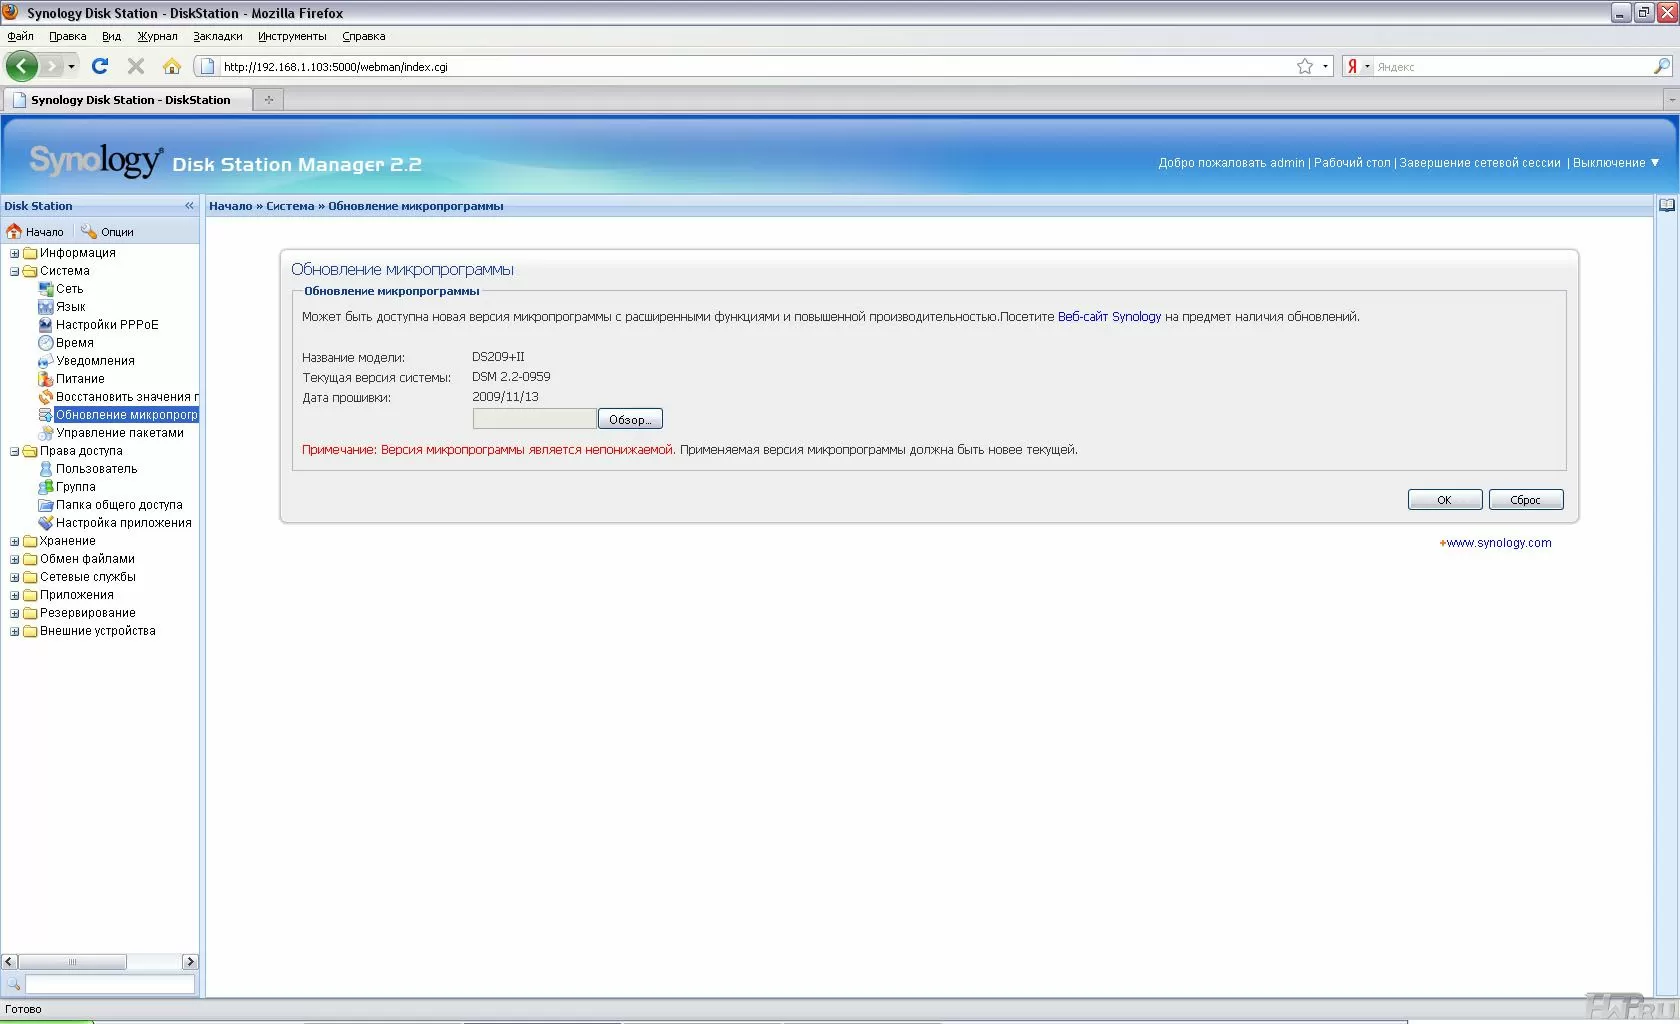This screenshot has height=1024, width=1680.
Task: Collapse the Система tree folder
Action: pos(15,271)
